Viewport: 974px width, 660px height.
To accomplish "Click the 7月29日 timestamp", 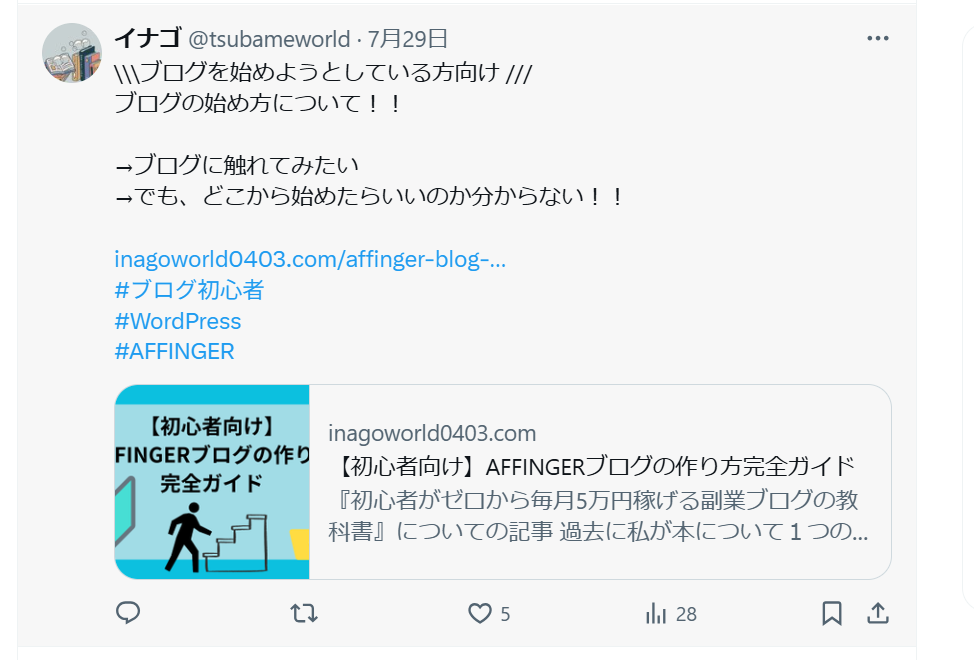I will click(x=407, y=39).
